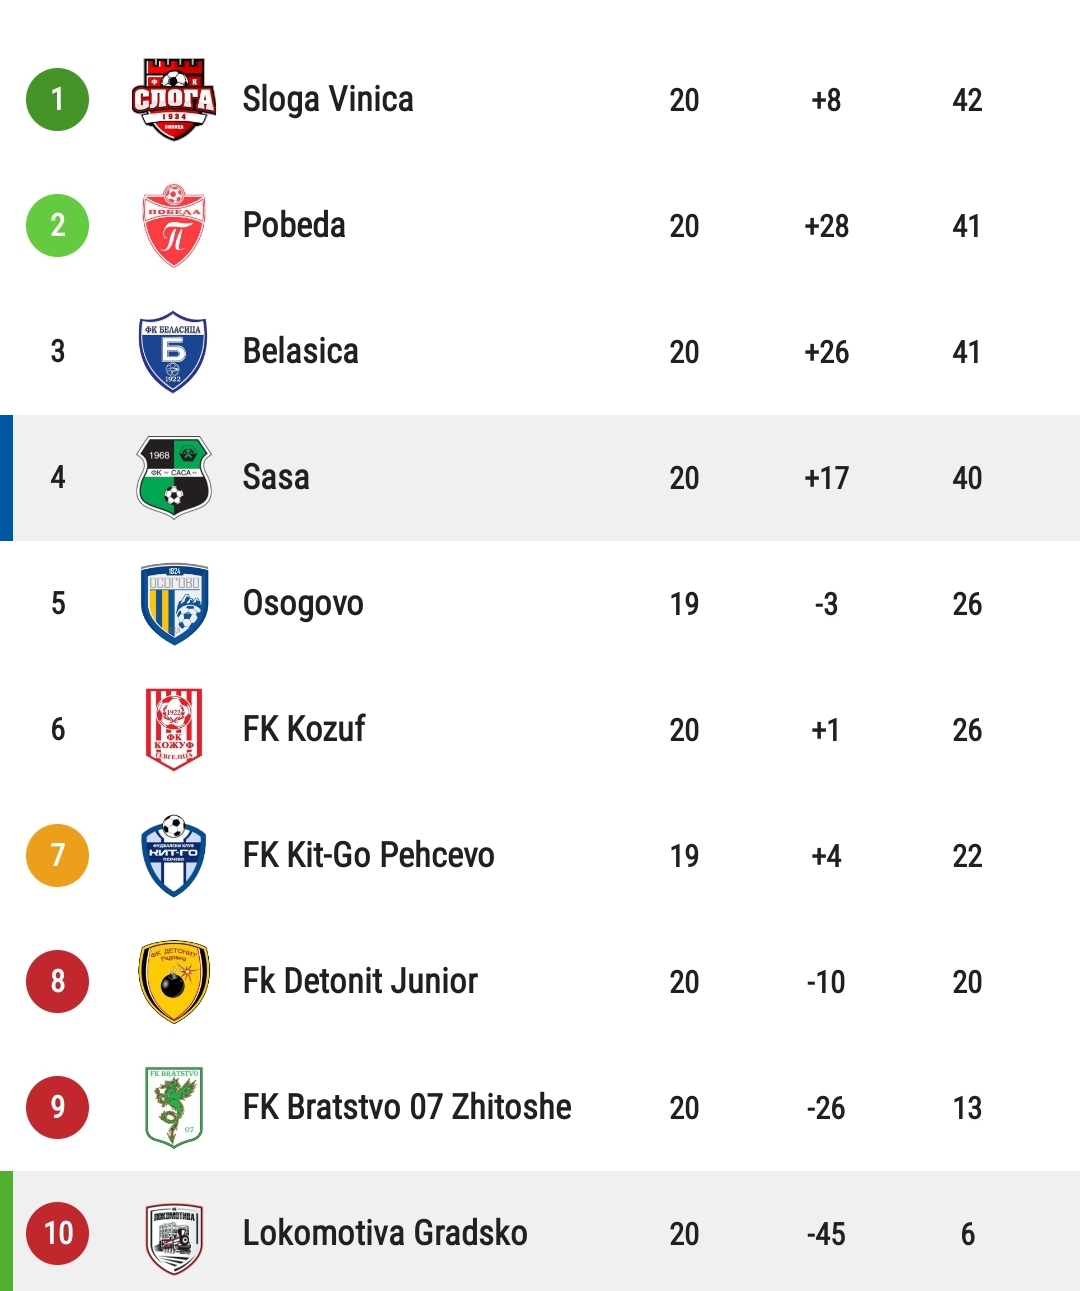Tap the orange position 7 badge
The image size is (1080, 1291).
(57, 855)
